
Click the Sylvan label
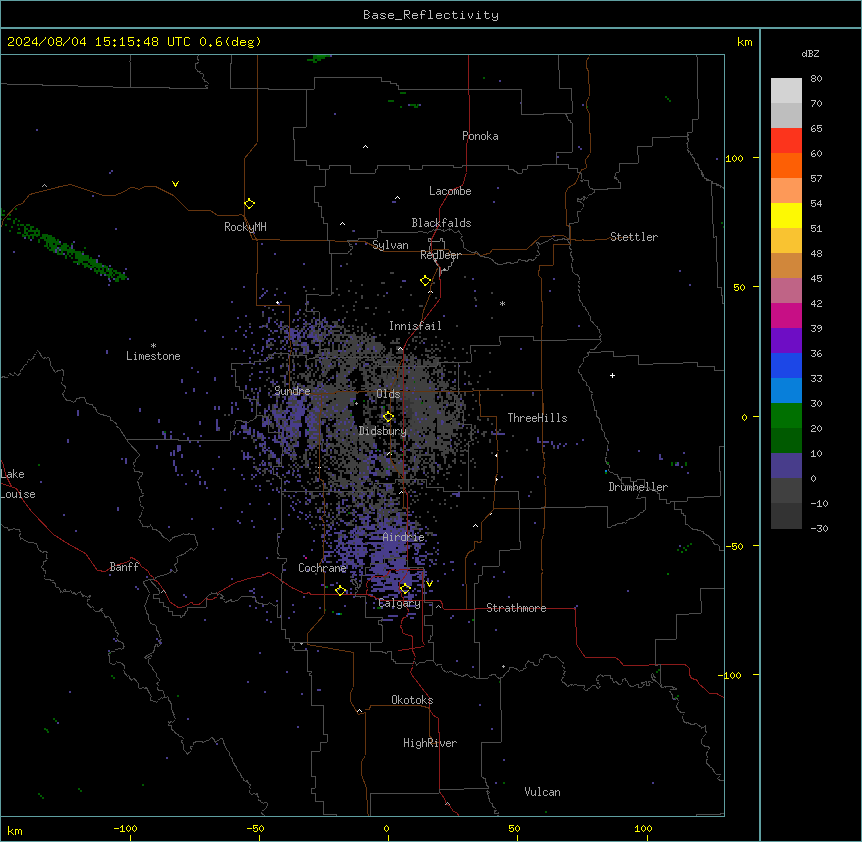(x=390, y=245)
